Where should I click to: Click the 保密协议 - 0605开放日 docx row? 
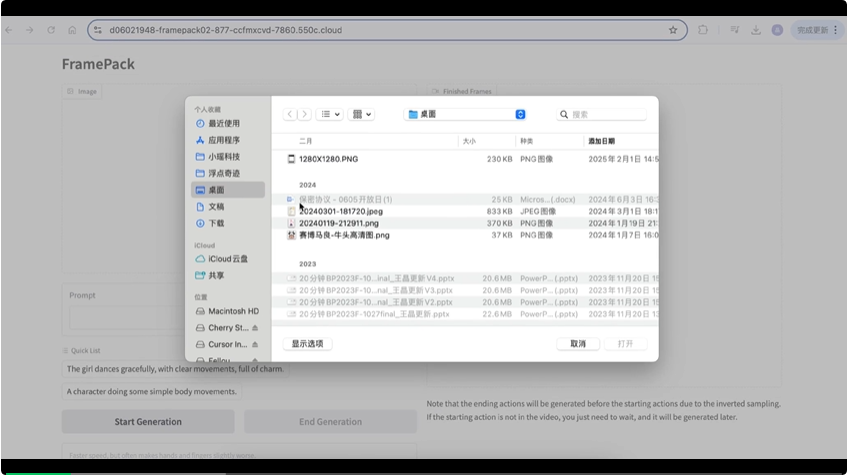[465, 199]
